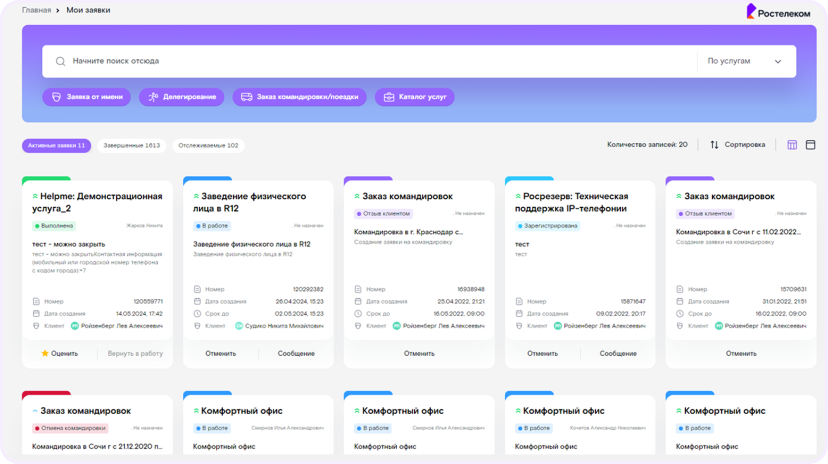Click the client shield icon on Helpme card
The image size is (828, 464).
click(x=36, y=326)
